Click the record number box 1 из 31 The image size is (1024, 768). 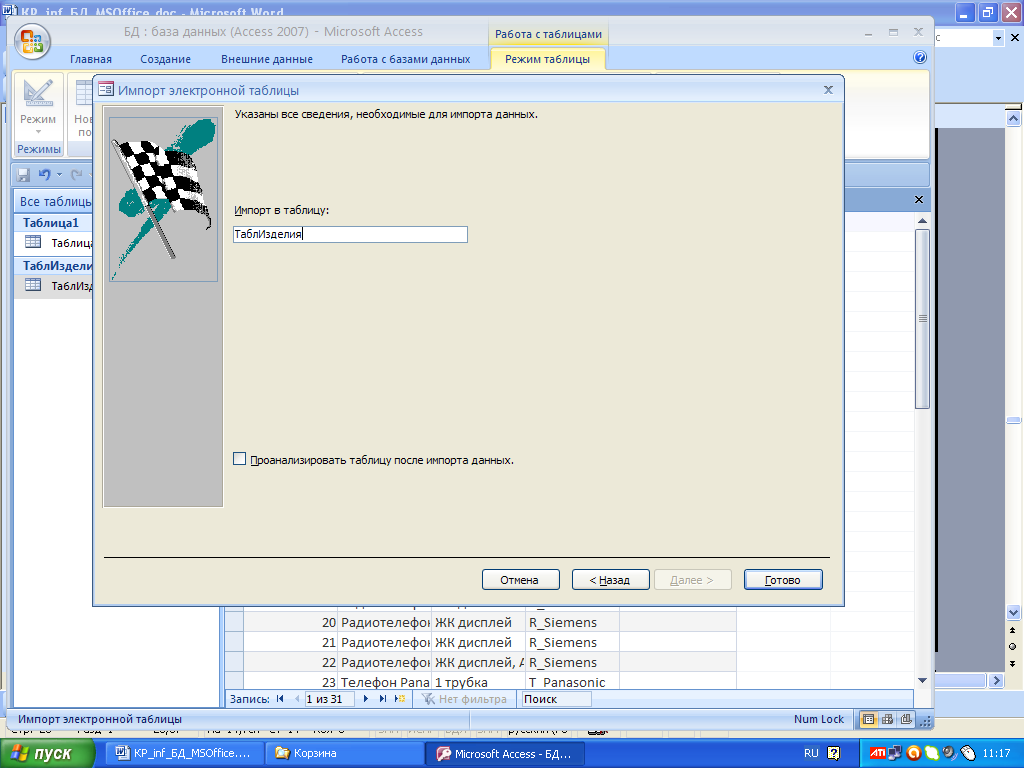click(x=329, y=699)
